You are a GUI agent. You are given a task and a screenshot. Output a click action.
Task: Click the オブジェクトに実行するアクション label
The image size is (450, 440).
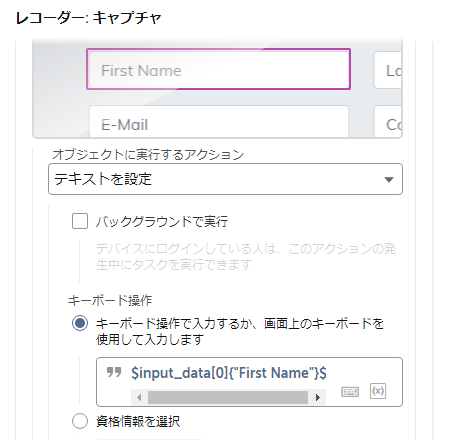click(x=148, y=155)
